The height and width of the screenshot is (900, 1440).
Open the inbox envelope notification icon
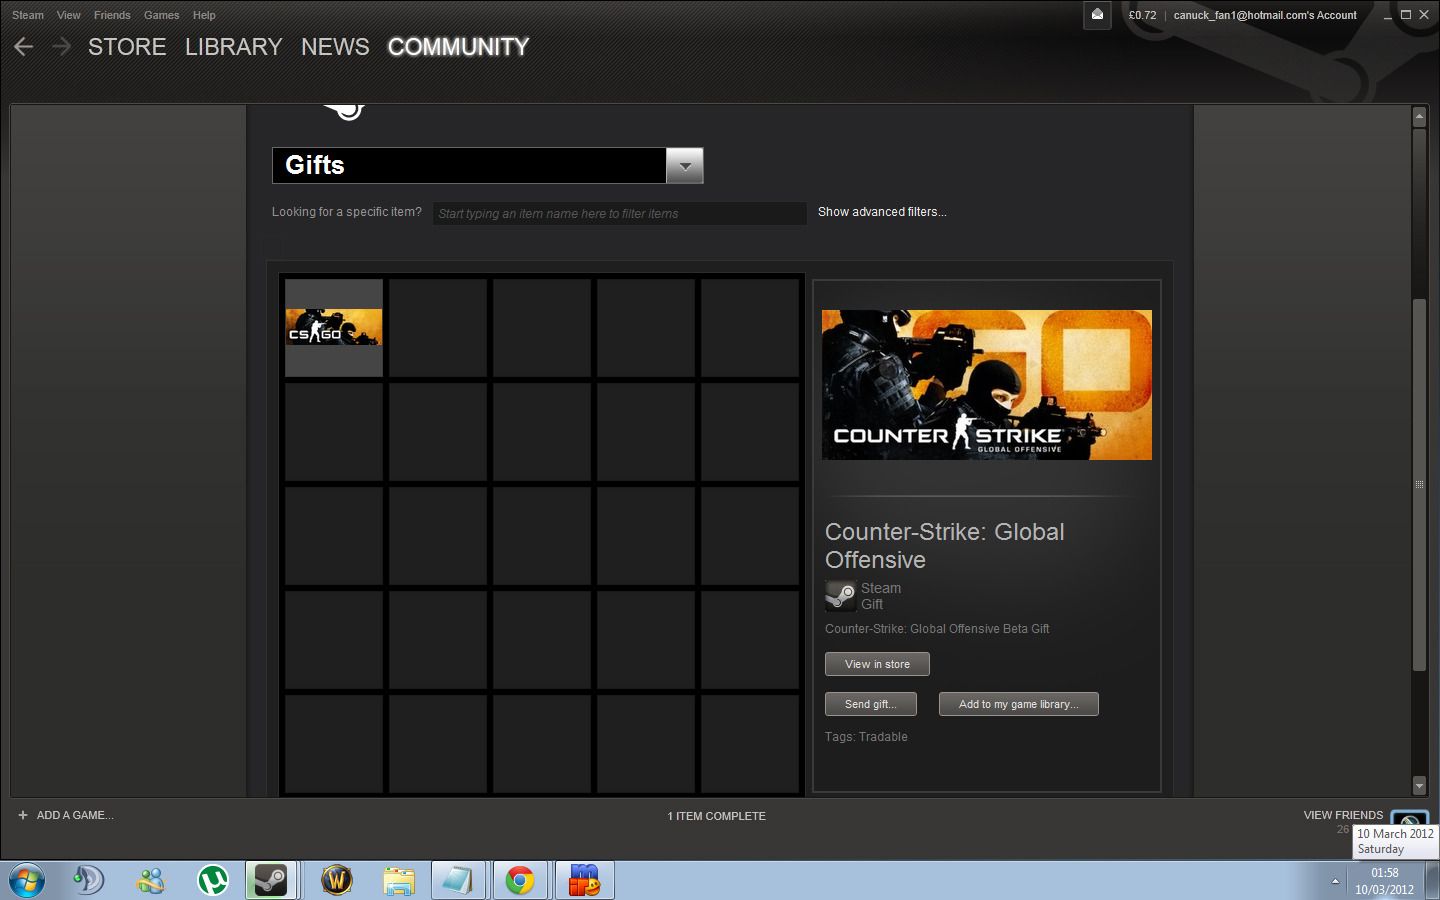pos(1097,15)
